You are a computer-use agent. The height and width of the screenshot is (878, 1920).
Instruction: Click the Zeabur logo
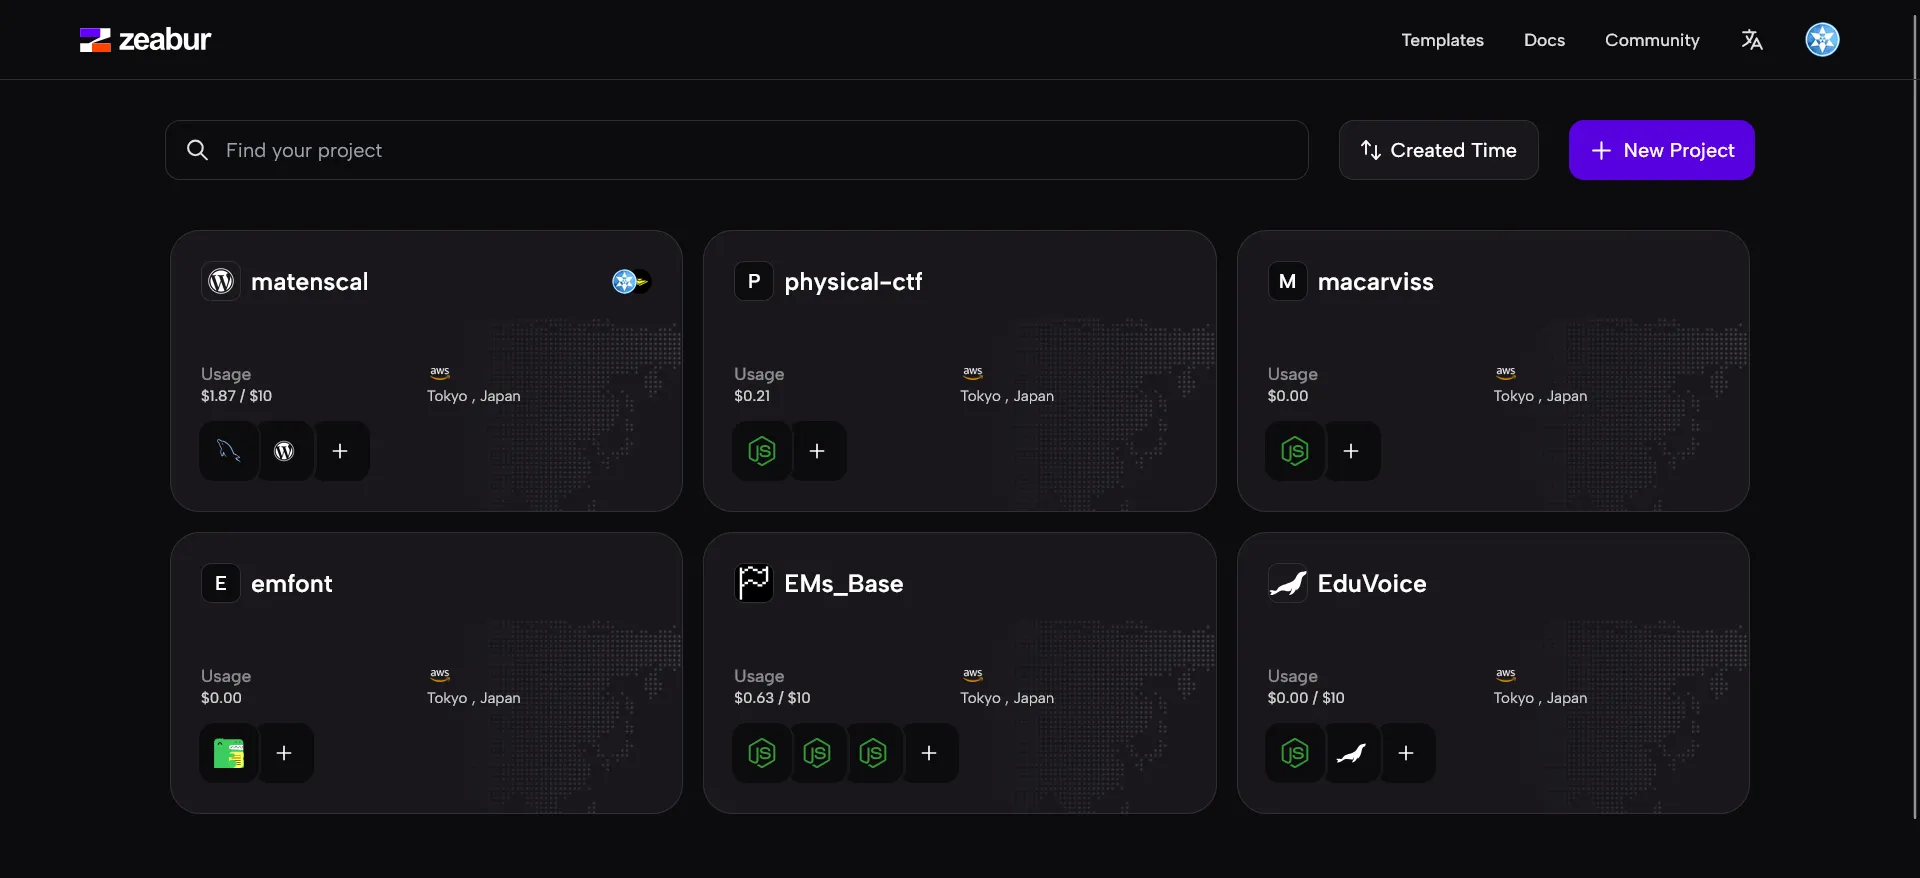pyautogui.click(x=145, y=40)
